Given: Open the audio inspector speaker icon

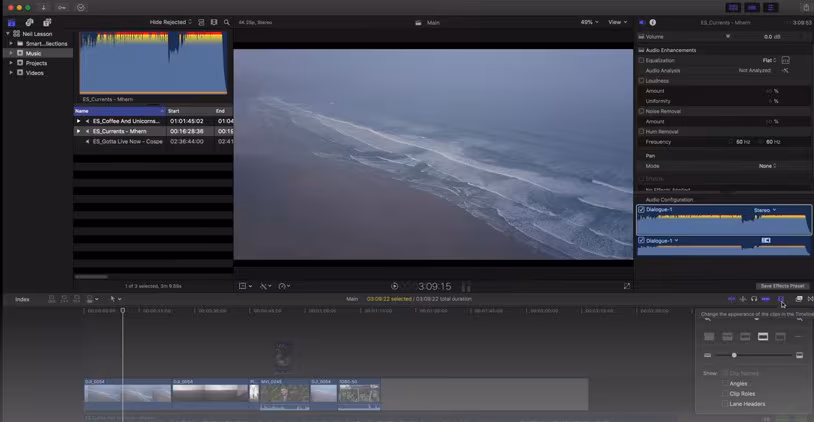Looking at the screenshot, I should (x=642, y=22).
